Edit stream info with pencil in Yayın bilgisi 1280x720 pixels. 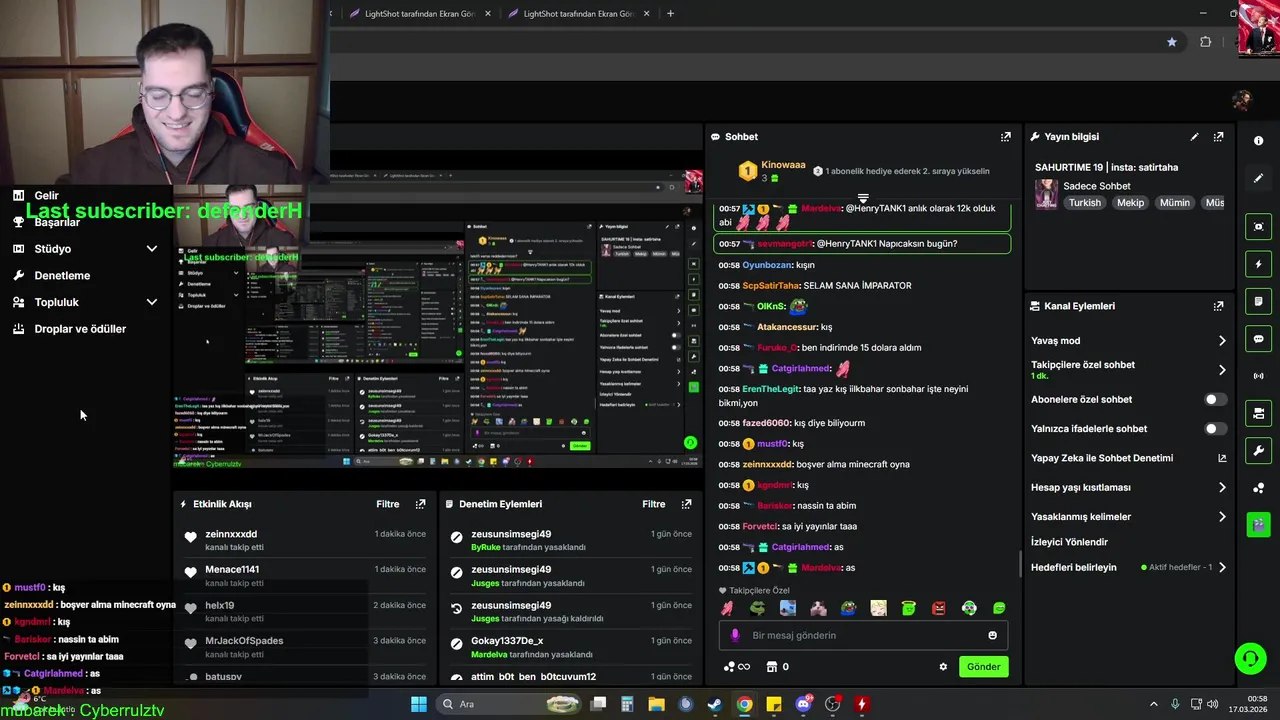click(x=1194, y=137)
